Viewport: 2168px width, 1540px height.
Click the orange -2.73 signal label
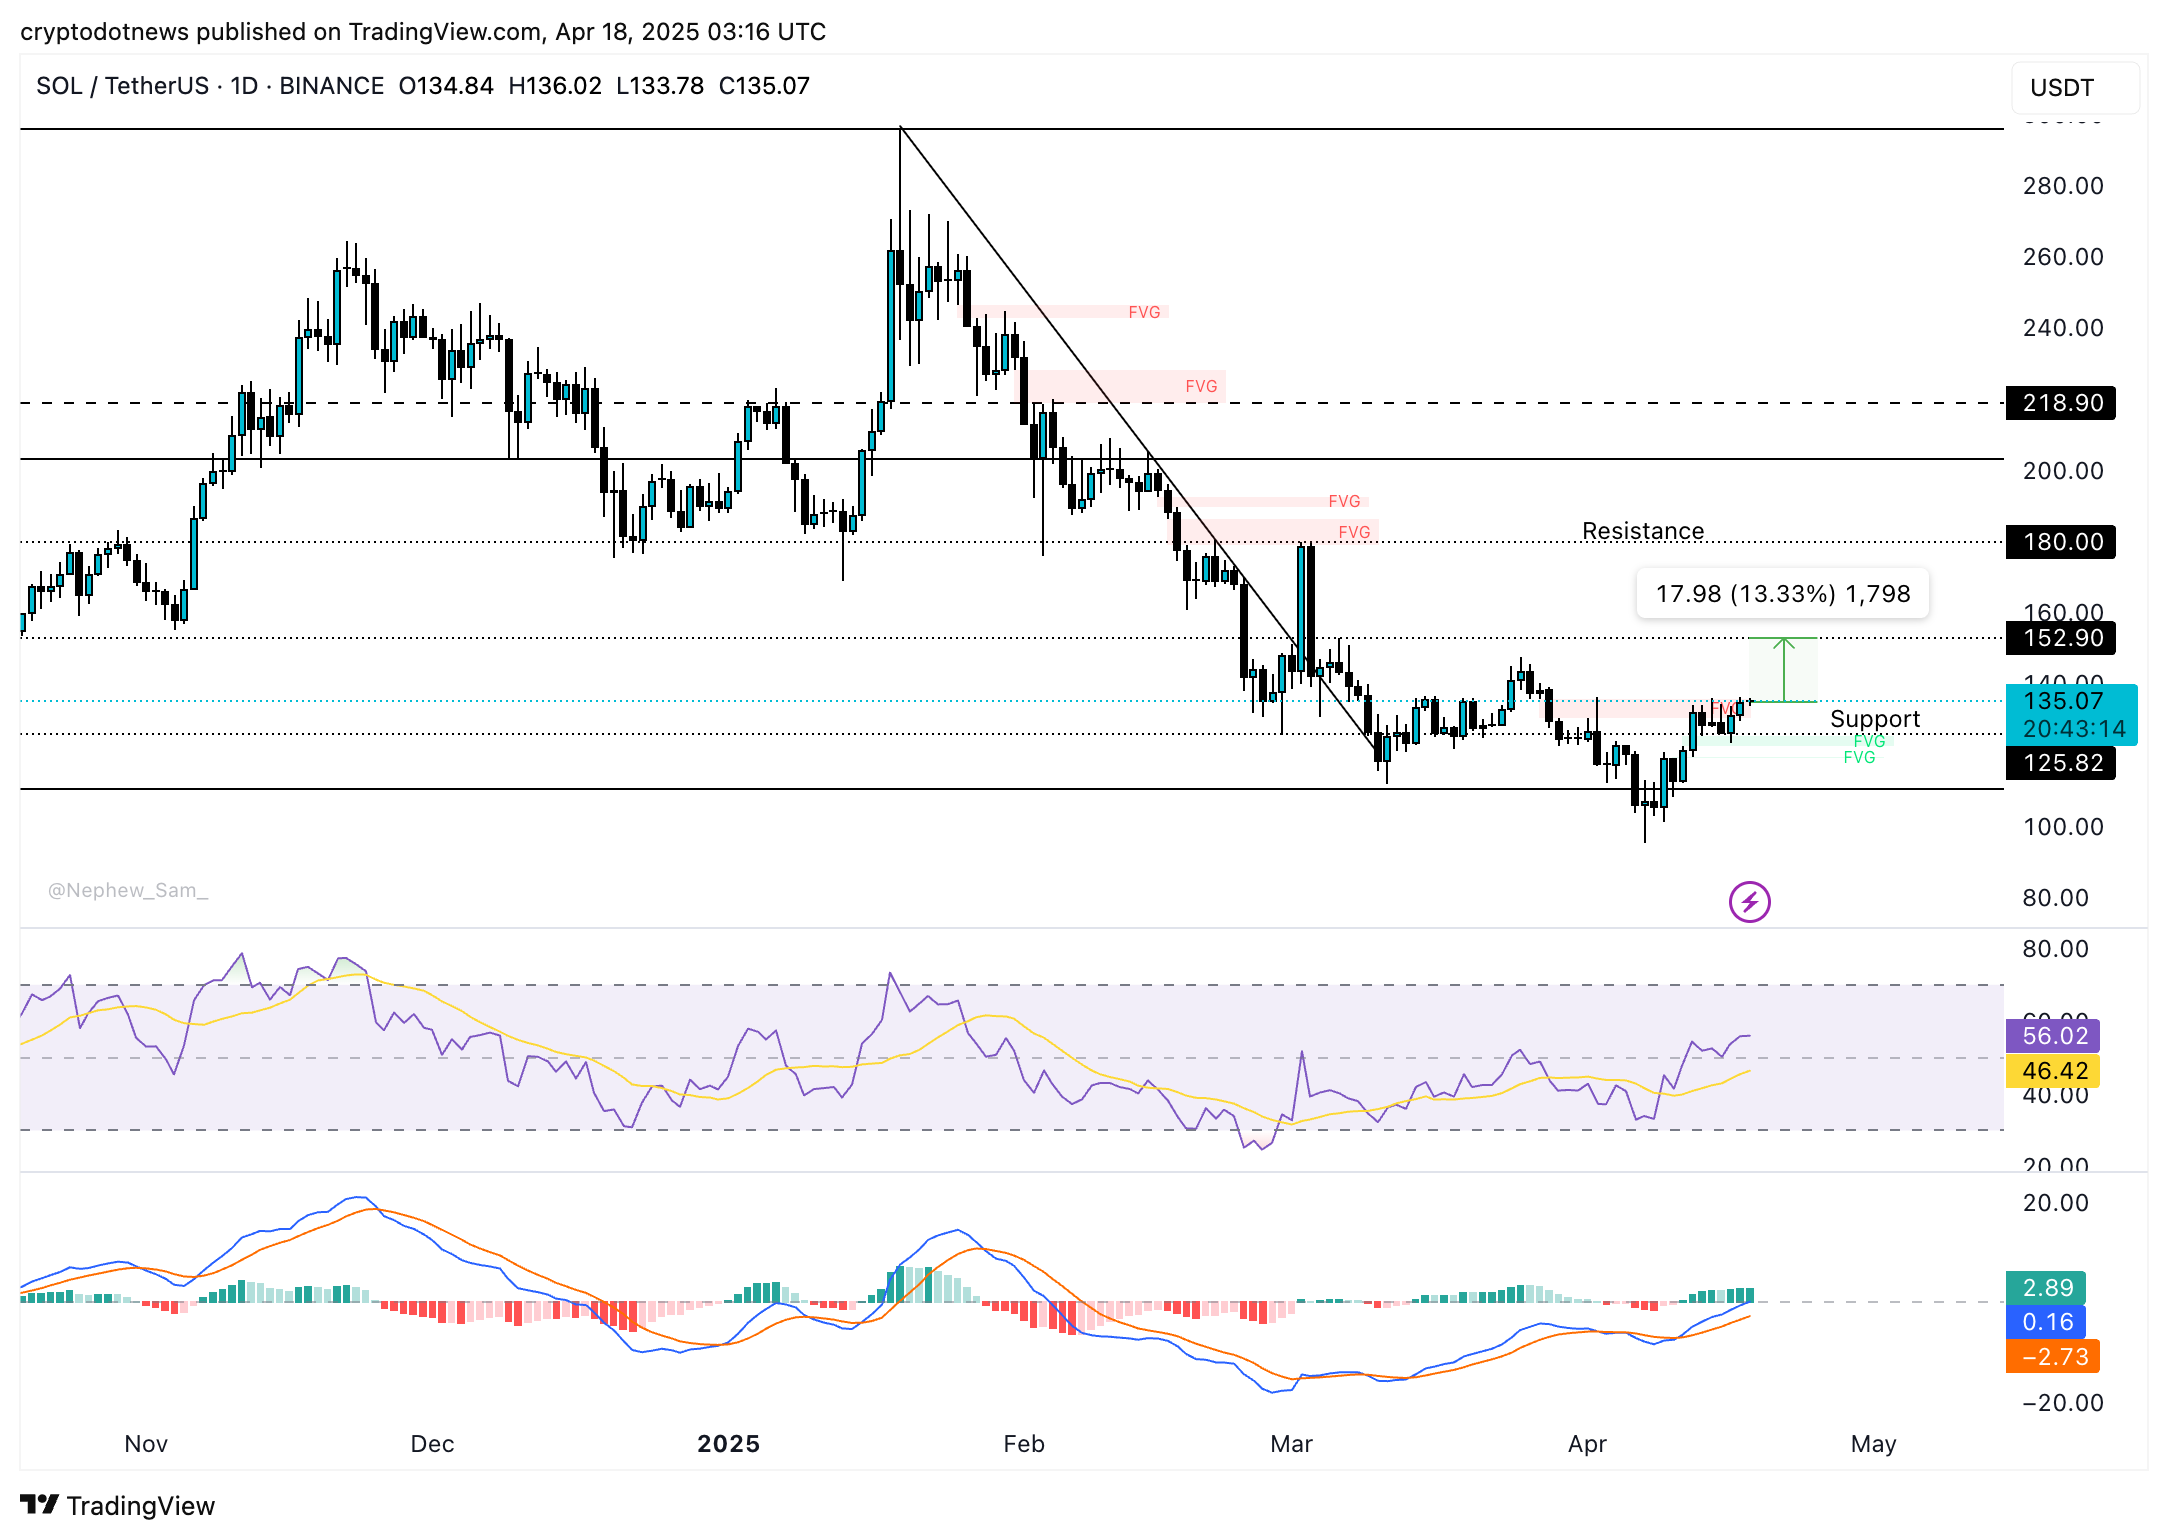point(2053,1357)
